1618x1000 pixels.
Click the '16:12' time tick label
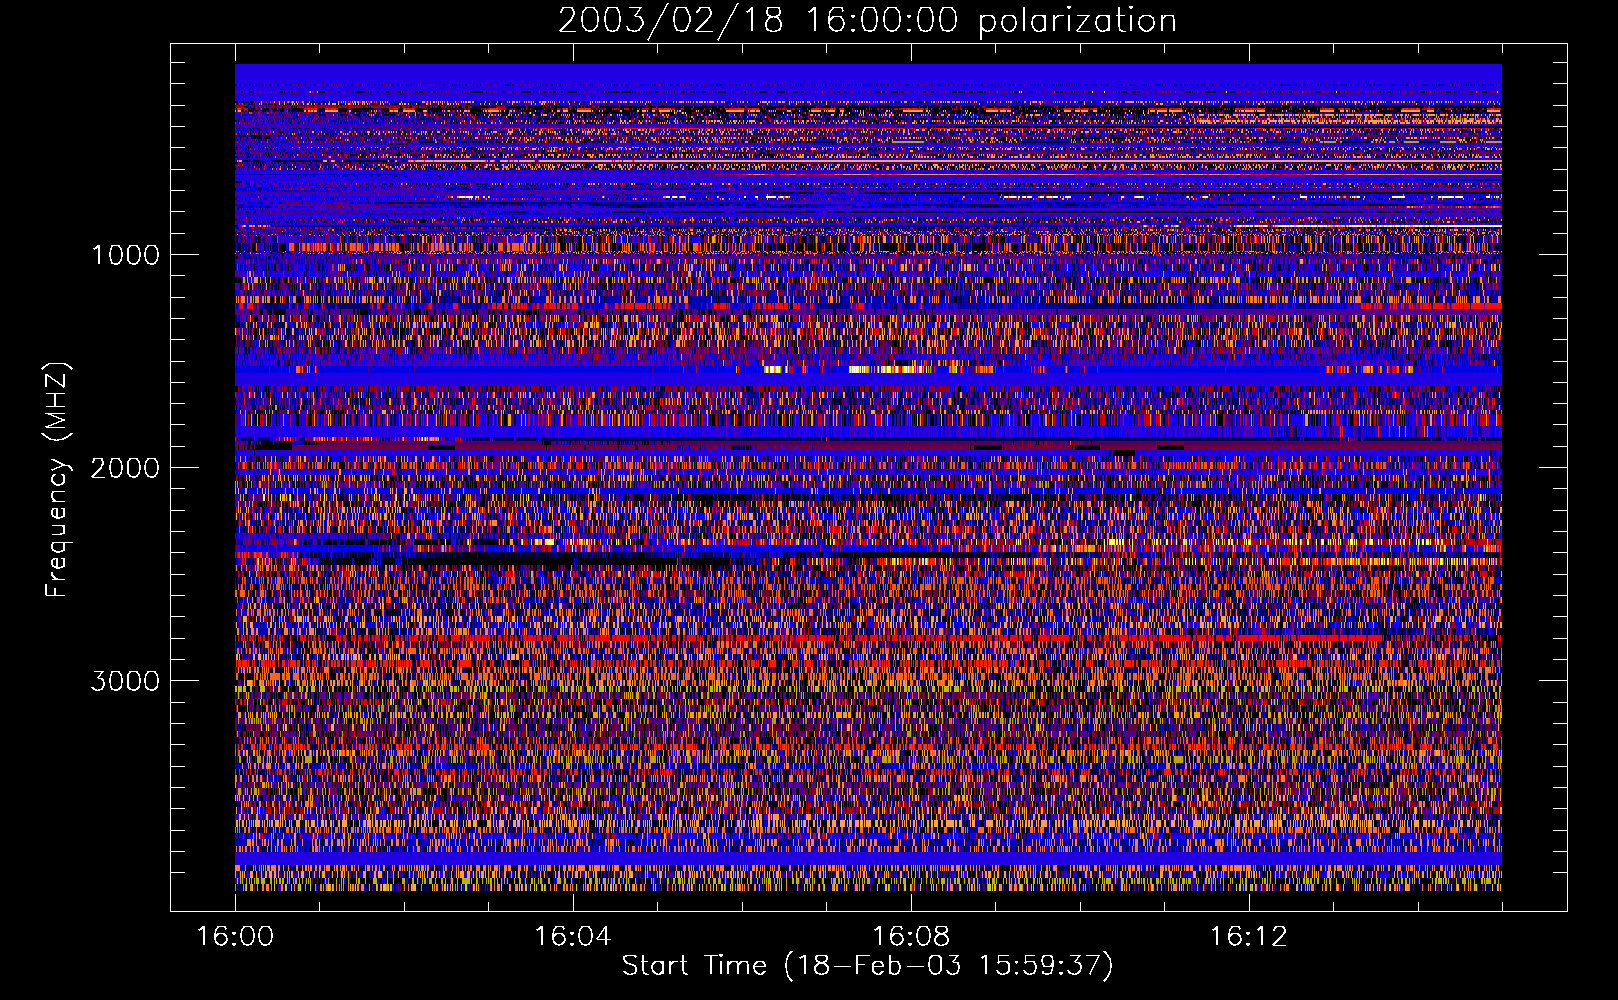pyautogui.click(x=1248, y=937)
